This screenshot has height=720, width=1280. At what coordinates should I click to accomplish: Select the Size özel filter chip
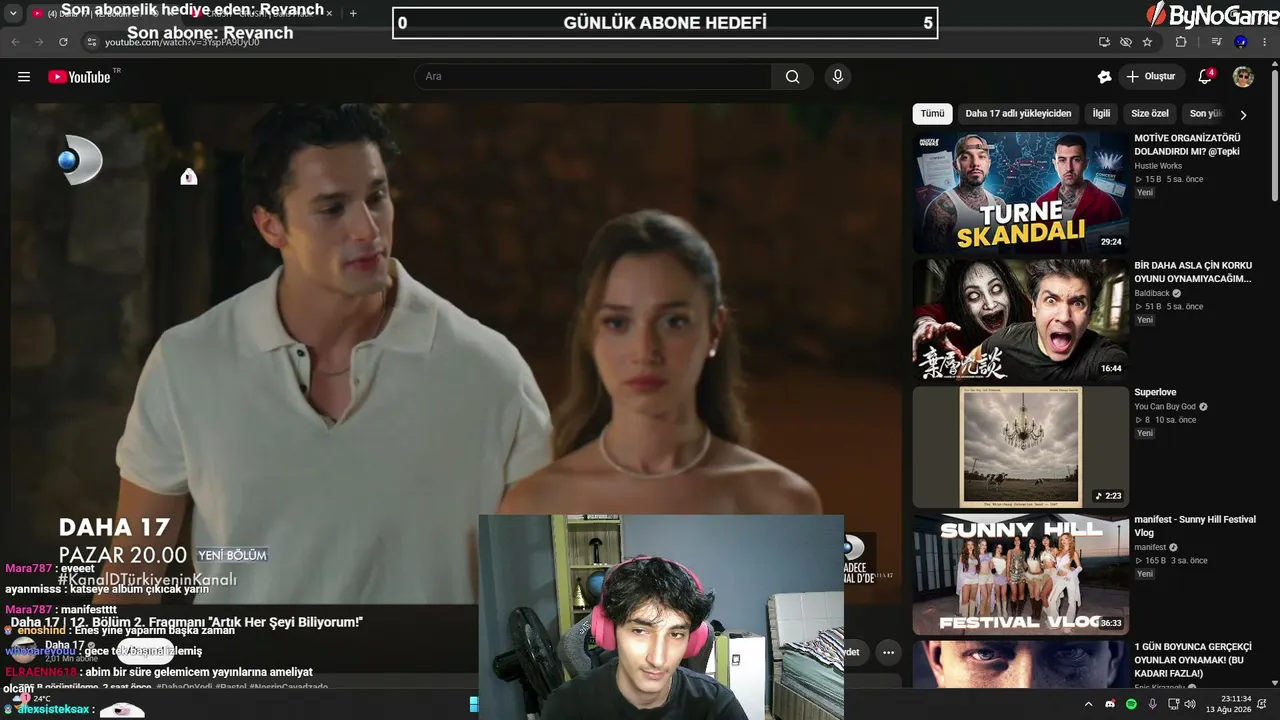coord(1150,114)
